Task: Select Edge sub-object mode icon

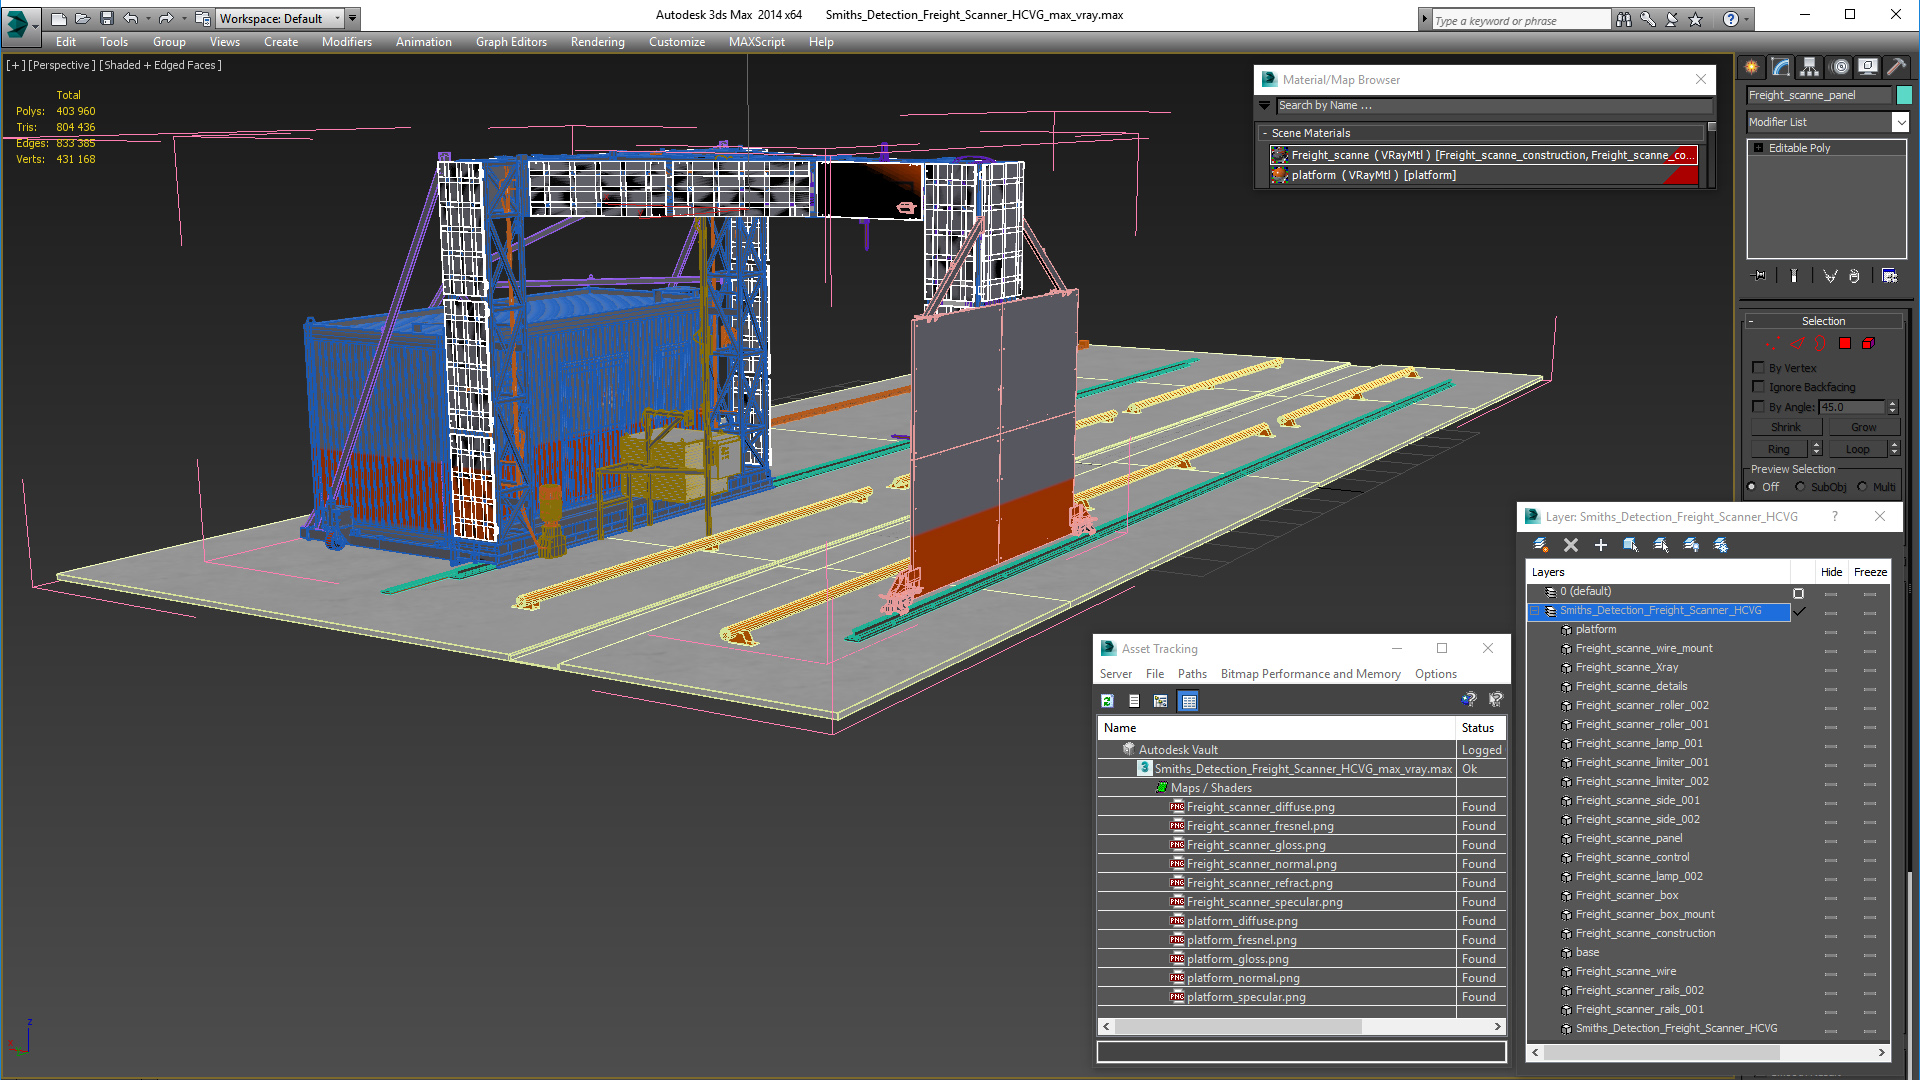Action: click(x=1797, y=343)
